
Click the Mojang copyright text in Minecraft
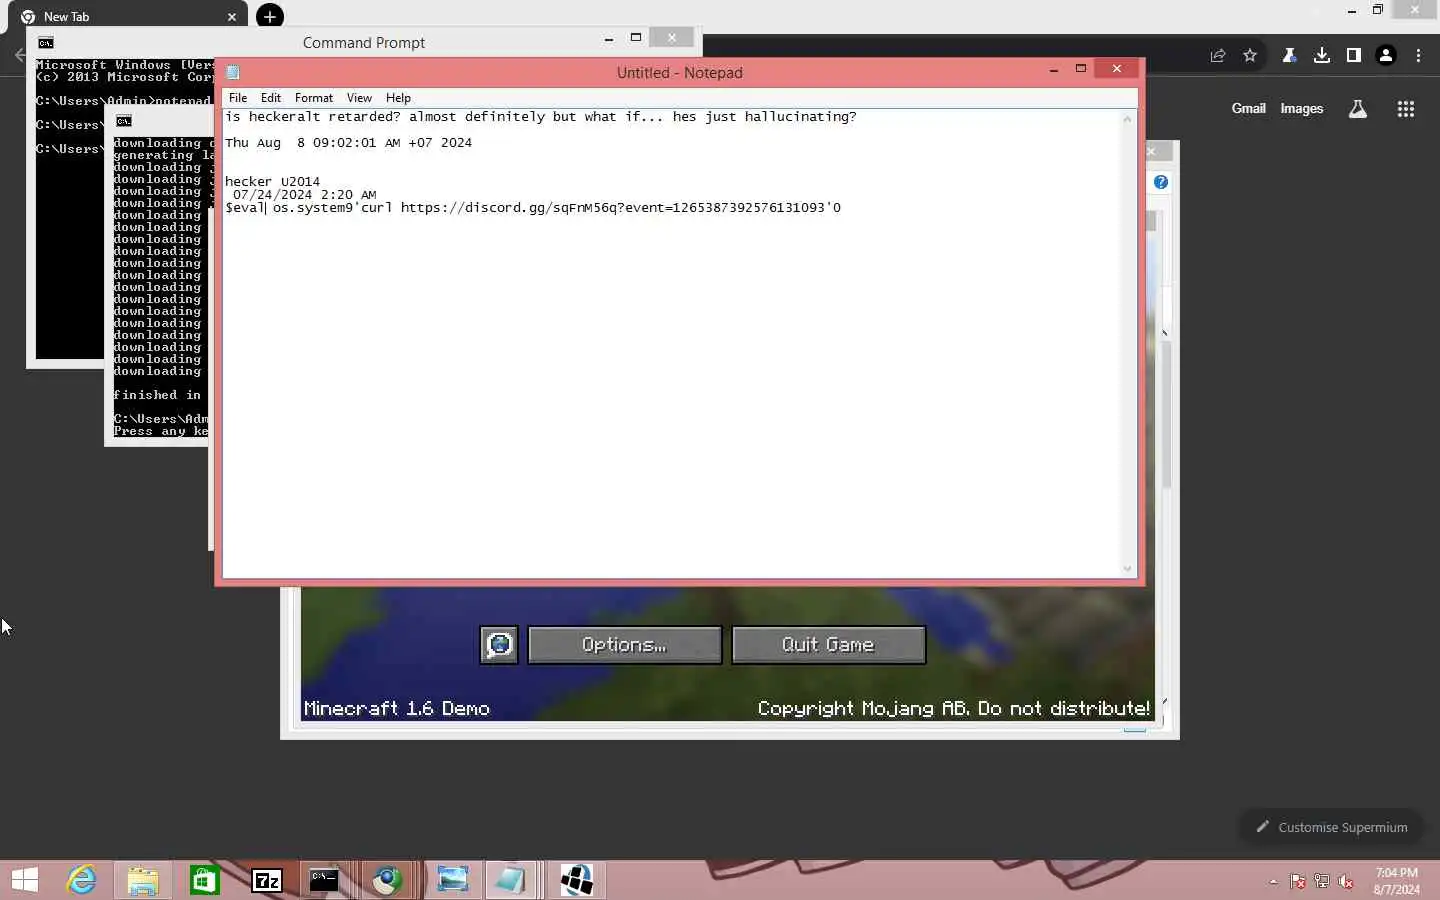pos(954,708)
